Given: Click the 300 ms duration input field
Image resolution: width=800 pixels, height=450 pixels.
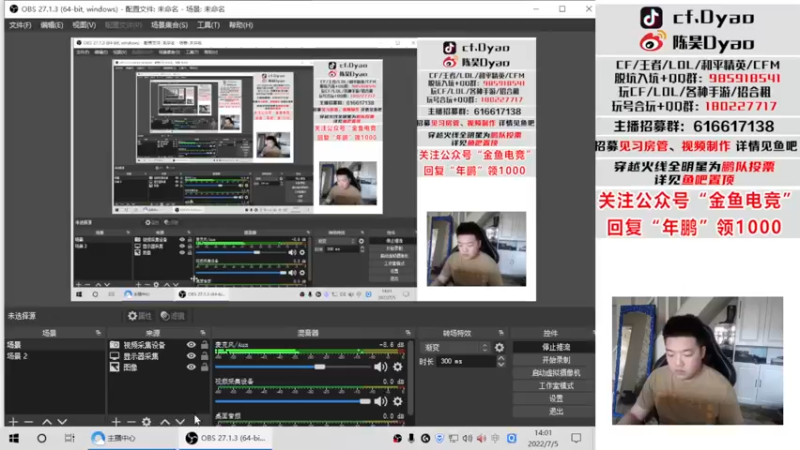Looking at the screenshot, I should click(x=466, y=361).
